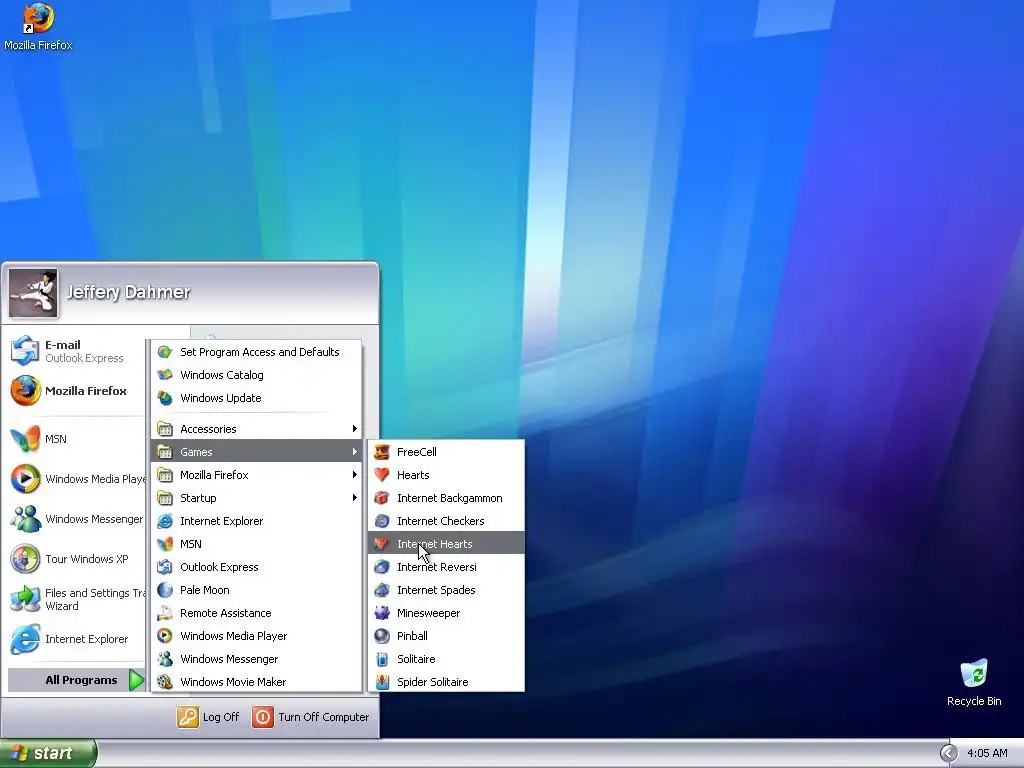Click the Windows Movie Maker reel icon
This screenshot has height=768, width=1024.
tap(165, 682)
